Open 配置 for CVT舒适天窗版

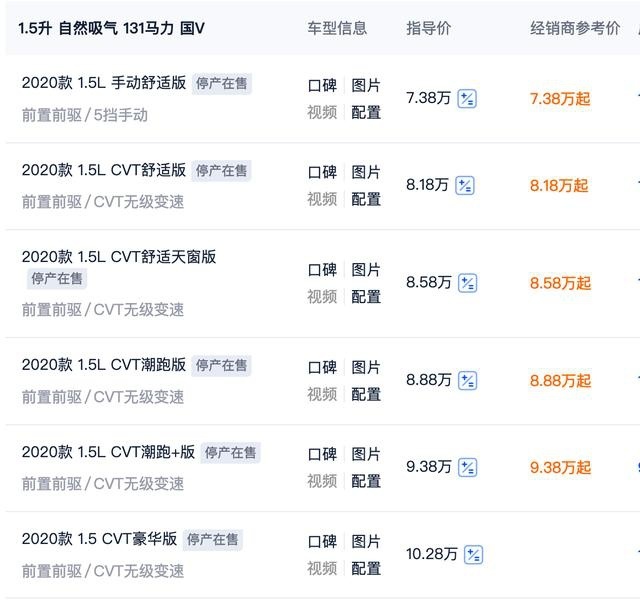pyautogui.click(x=366, y=297)
